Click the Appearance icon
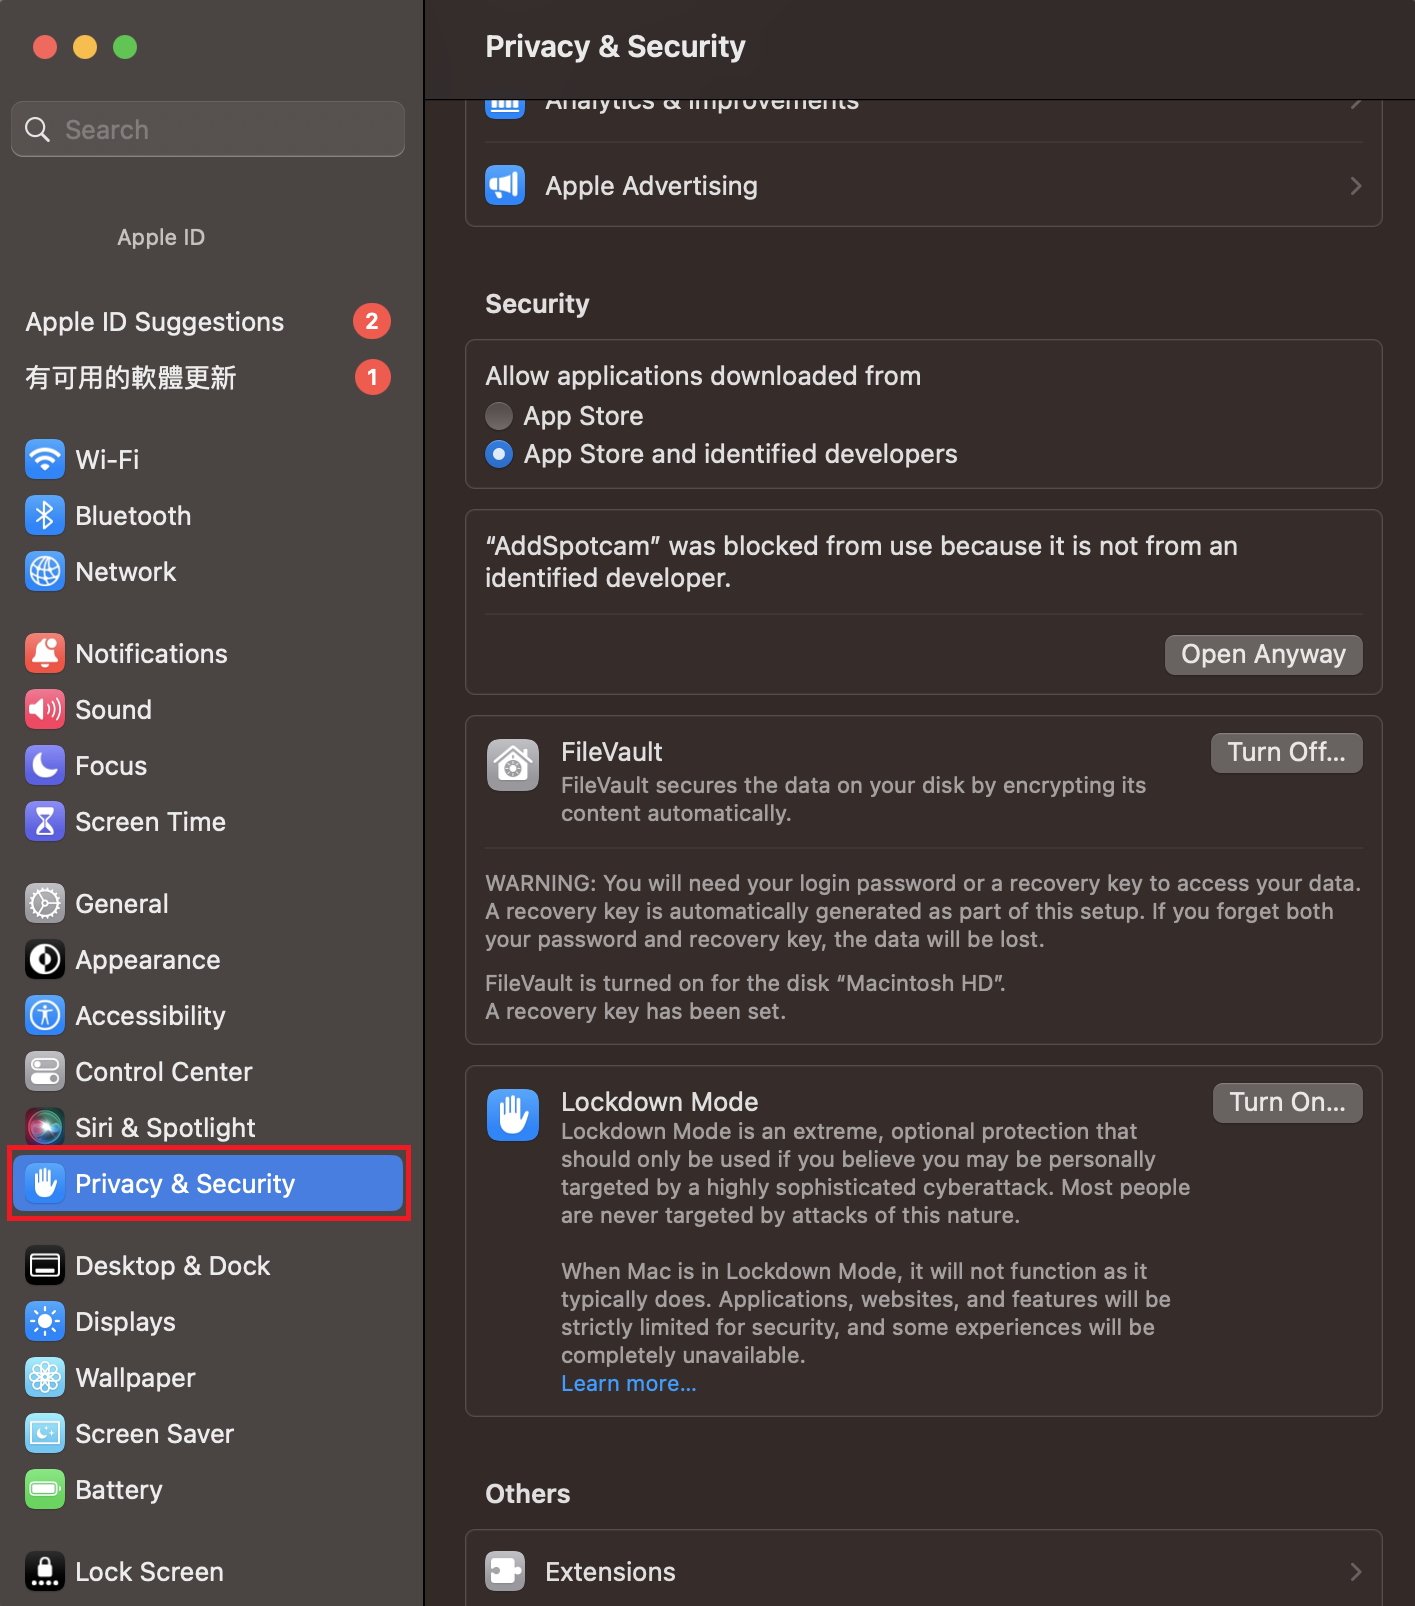This screenshot has width=1415, height=1606. [45, 960]
